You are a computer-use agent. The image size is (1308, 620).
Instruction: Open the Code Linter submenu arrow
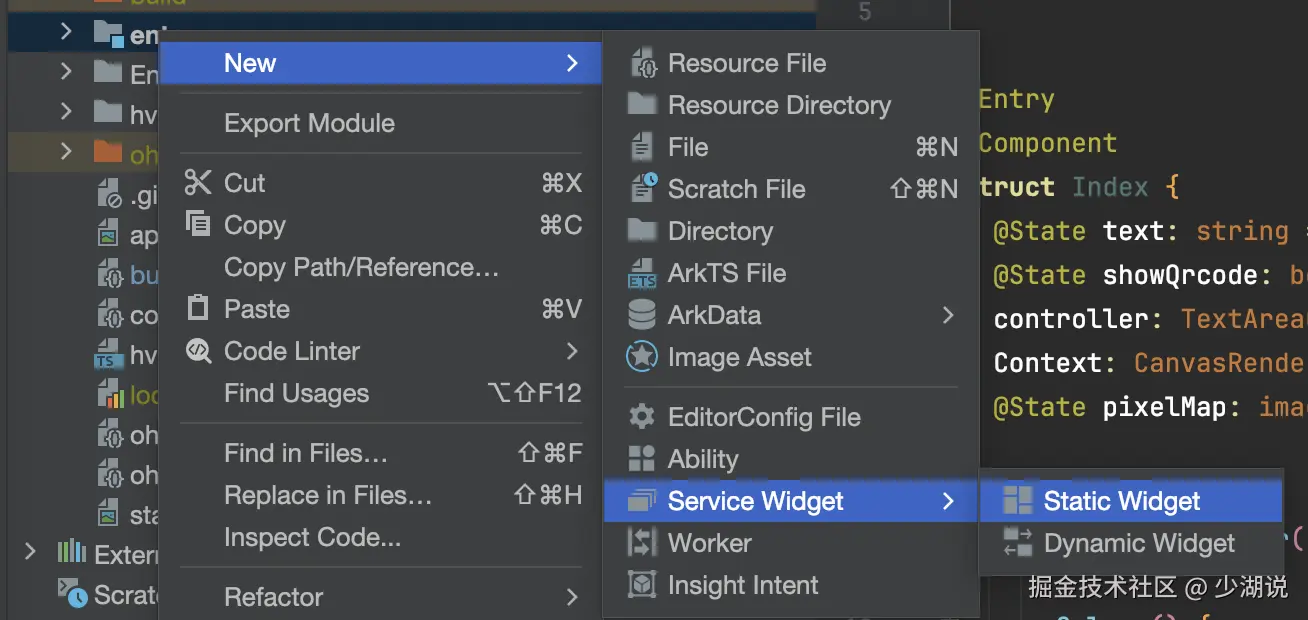point(572,351)
